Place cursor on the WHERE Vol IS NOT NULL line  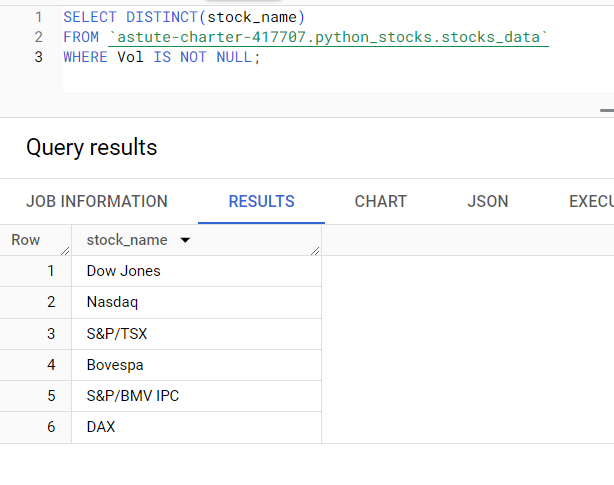(162, 57)
